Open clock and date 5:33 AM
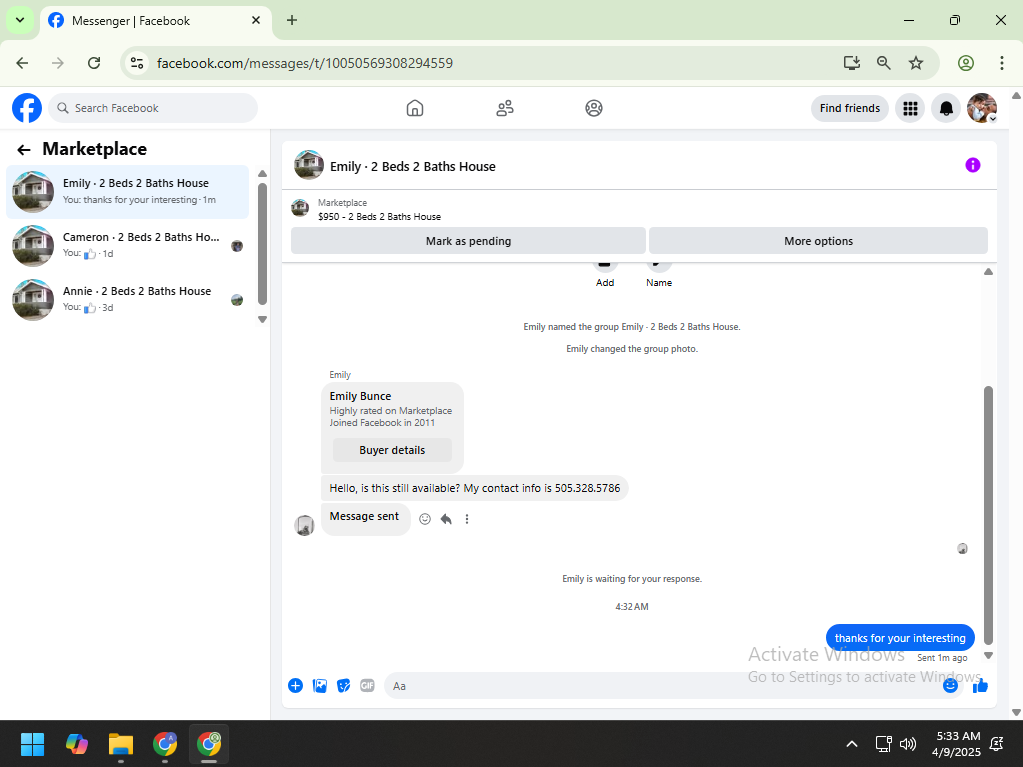Viewport: 1023px width, 767px height. point(956,744)
